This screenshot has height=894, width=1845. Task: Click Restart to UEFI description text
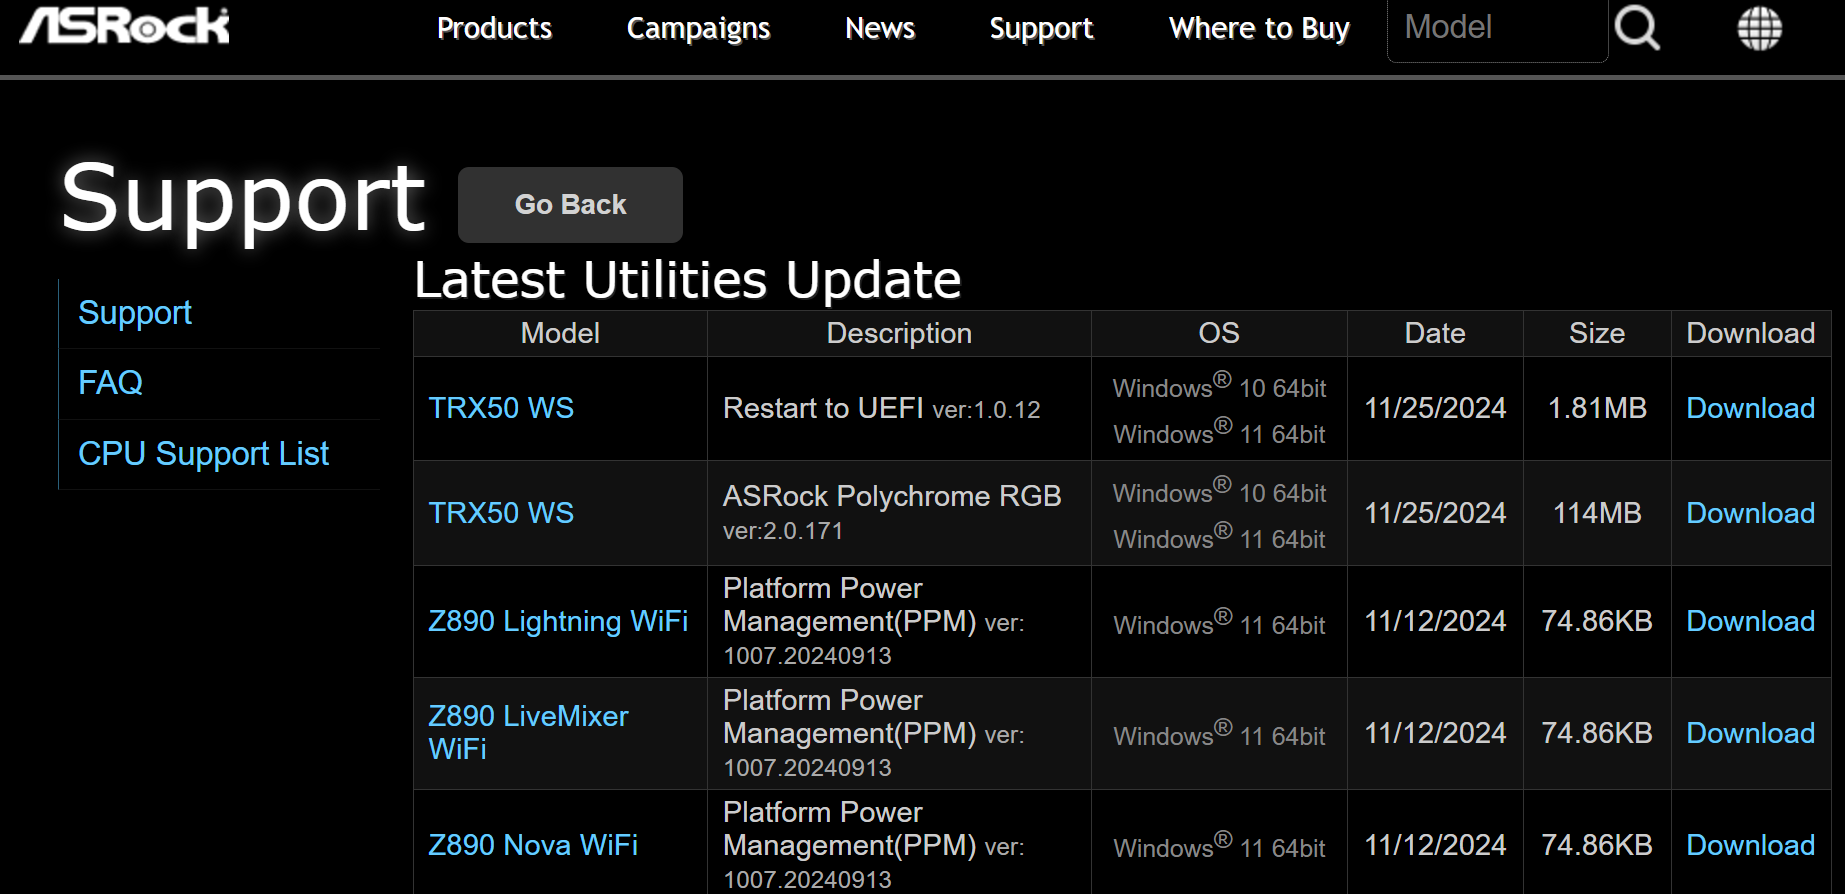[881, 408]
